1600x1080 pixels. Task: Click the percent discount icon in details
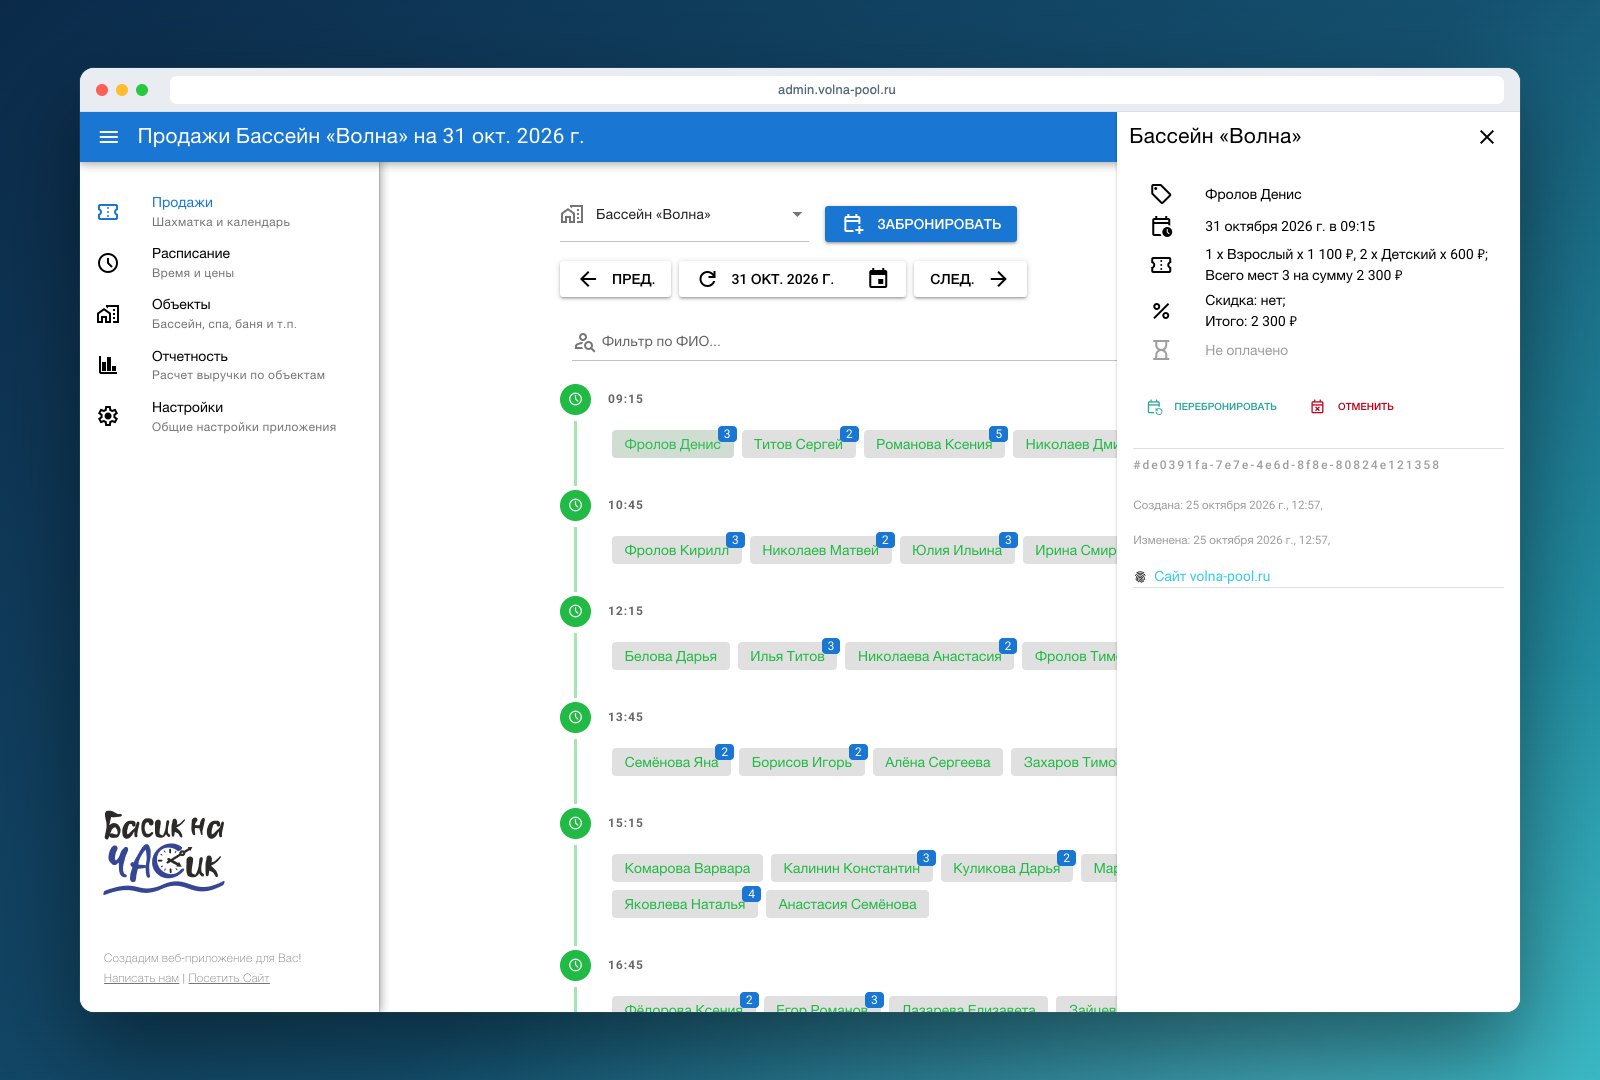coord(1161,311)
